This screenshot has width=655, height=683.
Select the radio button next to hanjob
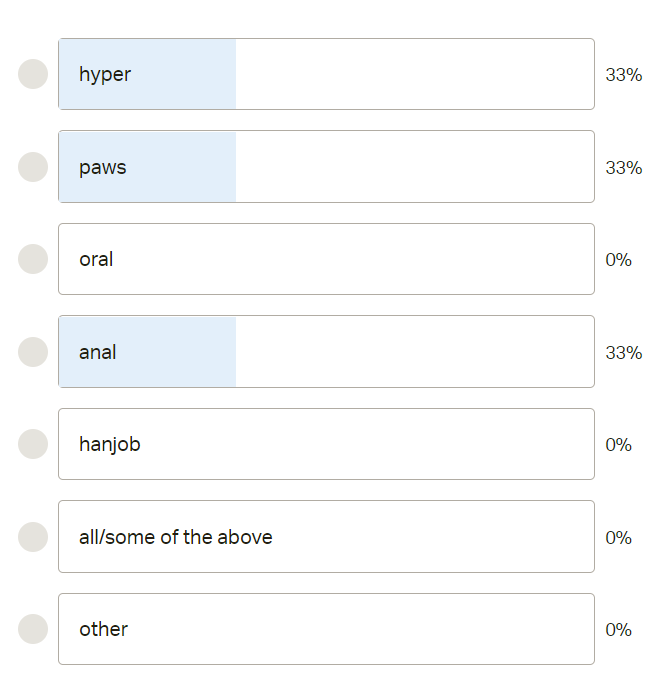coord(33,444)
